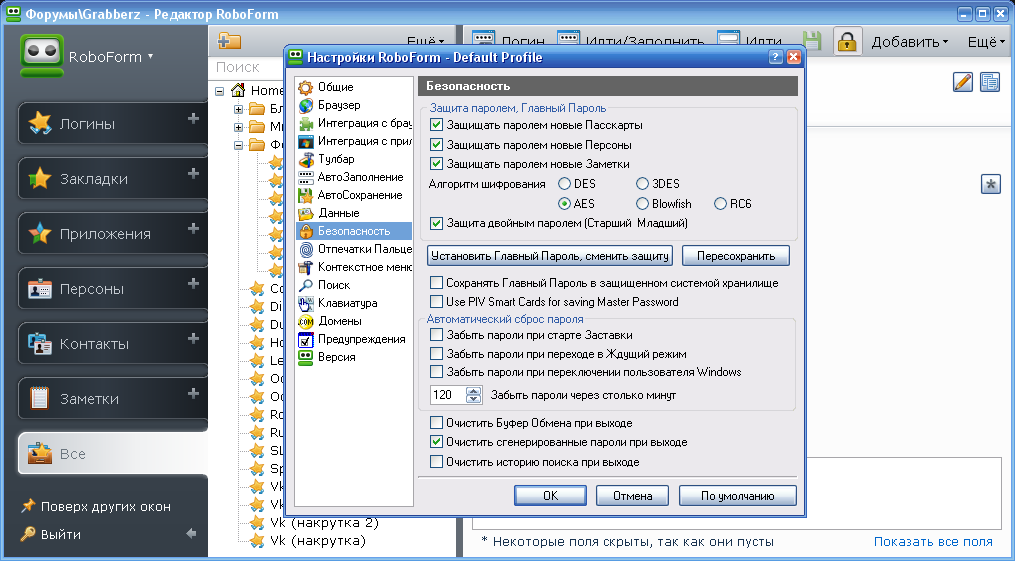Viewport: 1015px width, 561px height.
Task: Select the 3DES encryption radio button
Action: pos(642,184)
